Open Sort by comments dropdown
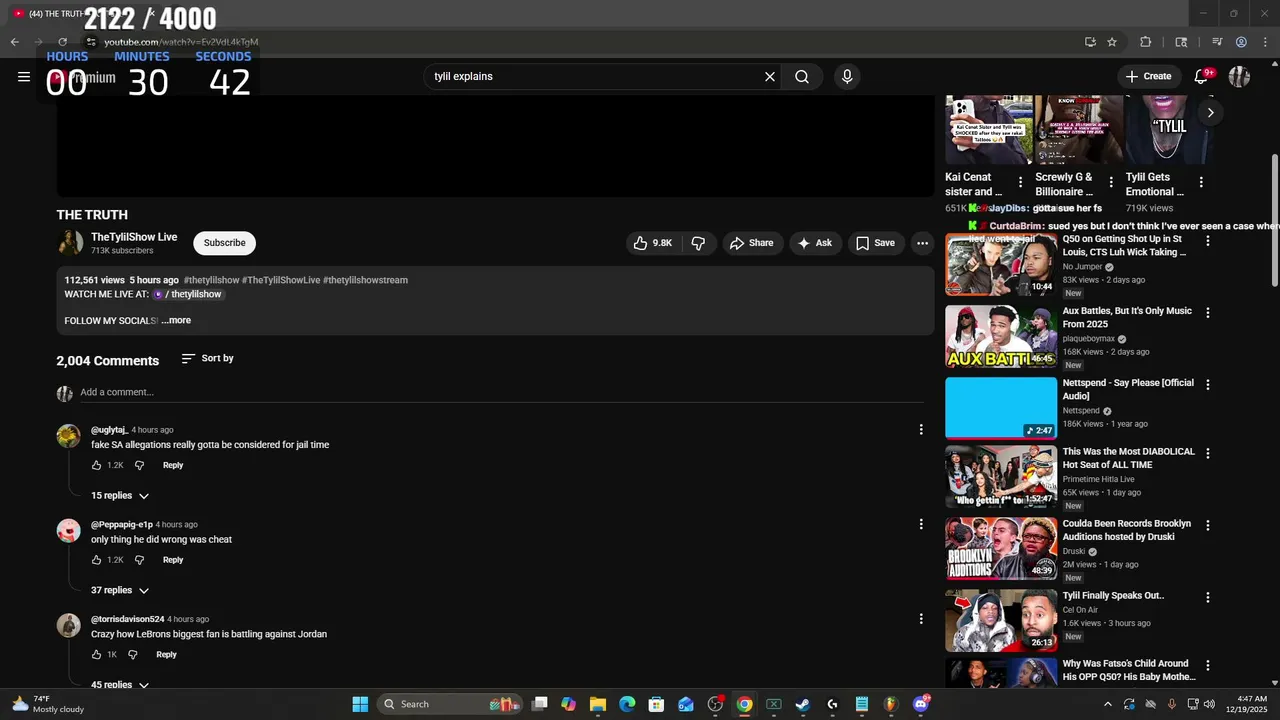 (x=207, y=358)
